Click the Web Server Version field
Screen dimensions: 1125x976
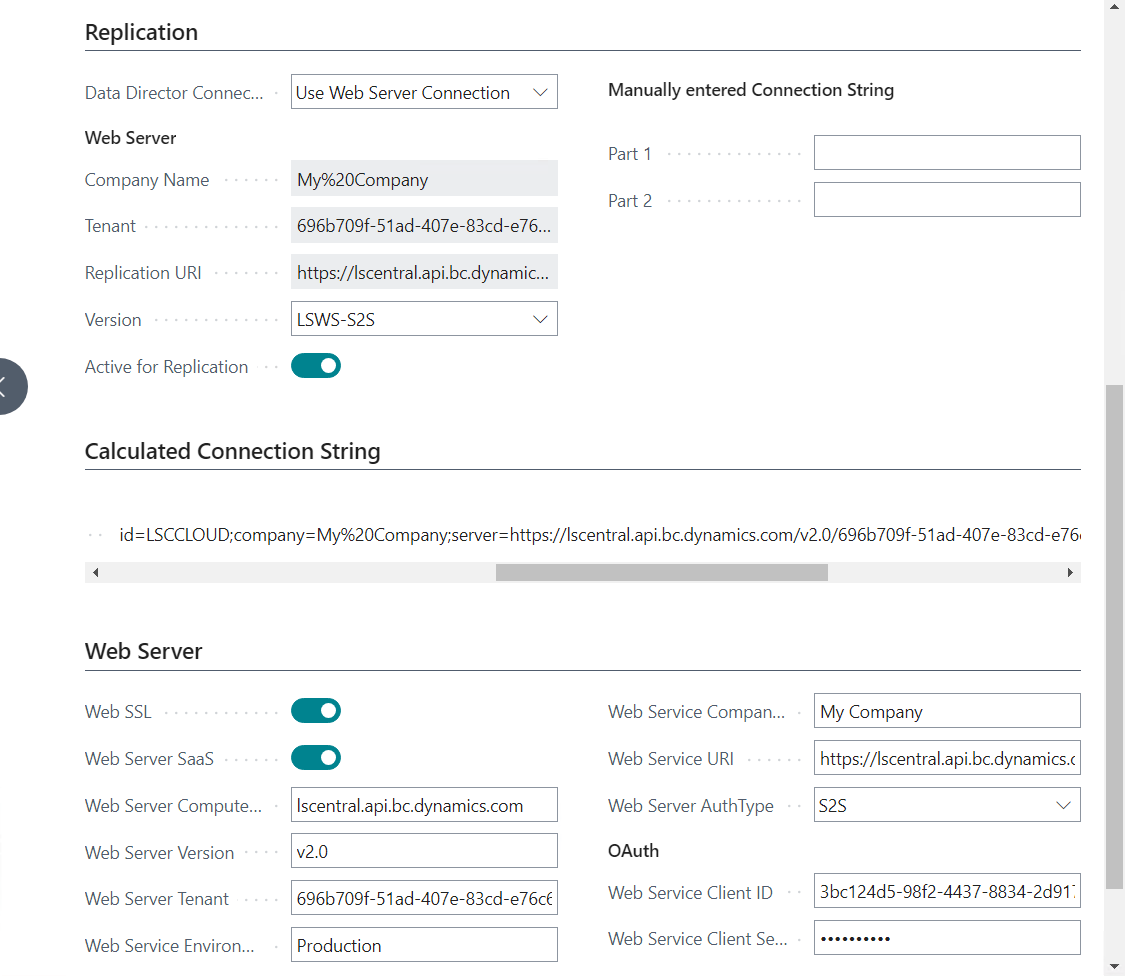point(424,852)
